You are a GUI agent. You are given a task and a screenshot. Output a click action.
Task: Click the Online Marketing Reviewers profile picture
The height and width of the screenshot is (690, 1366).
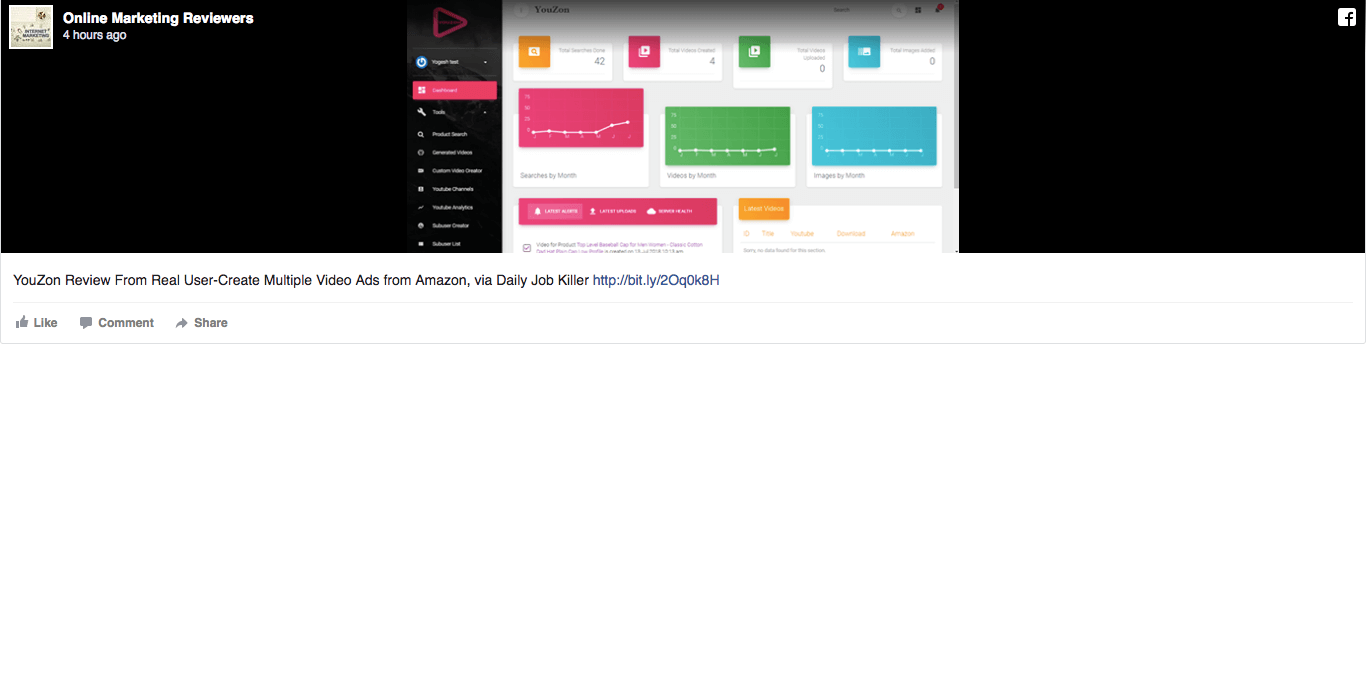pyautogui.click(x=31, y=27)
